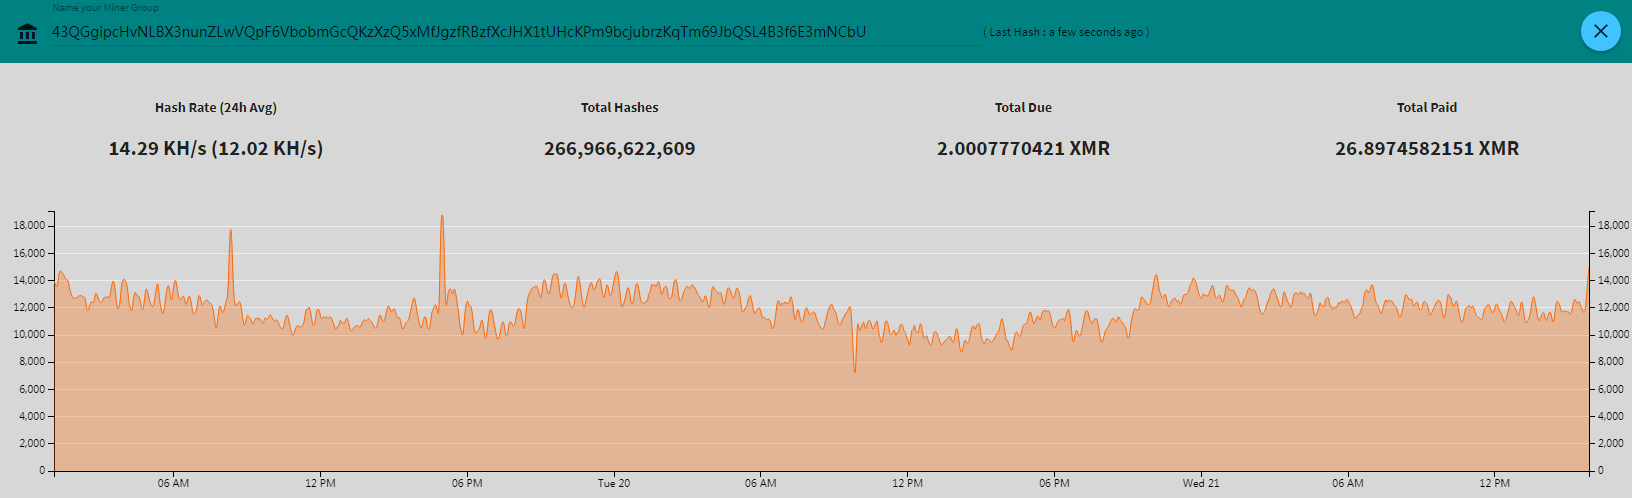This screenshot has width=1632, height=498.
Task: Click the tallest hash rate spike on chart
Action: pyautogui.click(x=442, y=217)
